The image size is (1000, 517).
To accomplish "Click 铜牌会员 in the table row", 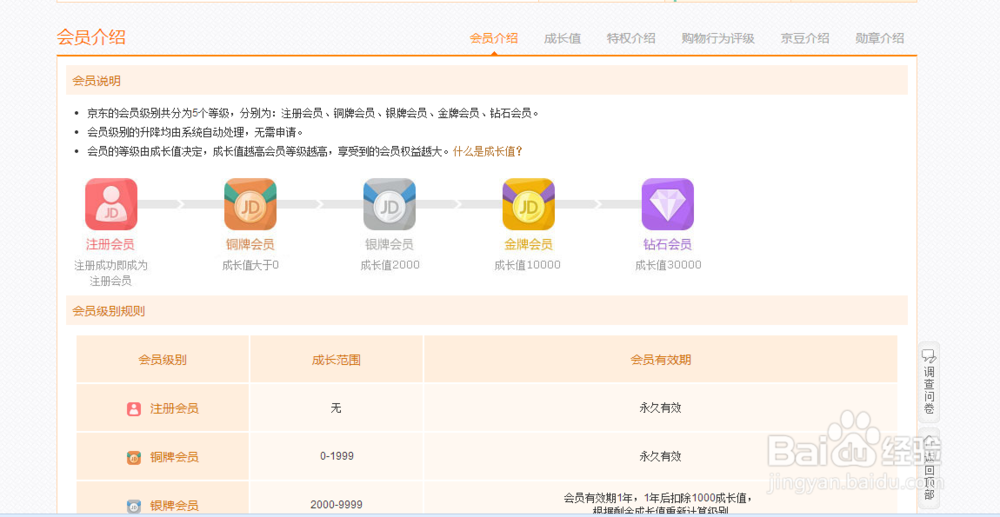I will 174,457.
